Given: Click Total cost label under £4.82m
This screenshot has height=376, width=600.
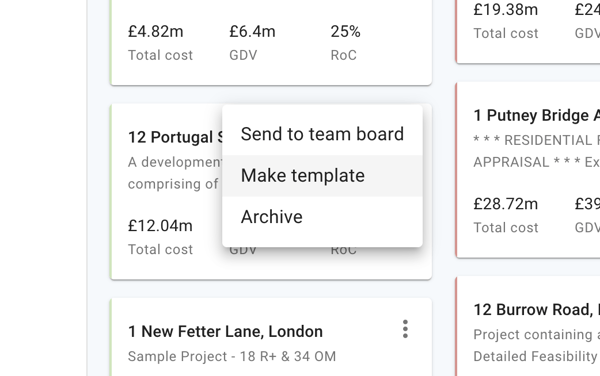Looking at the screenshot, I should [x=160, y=55].
